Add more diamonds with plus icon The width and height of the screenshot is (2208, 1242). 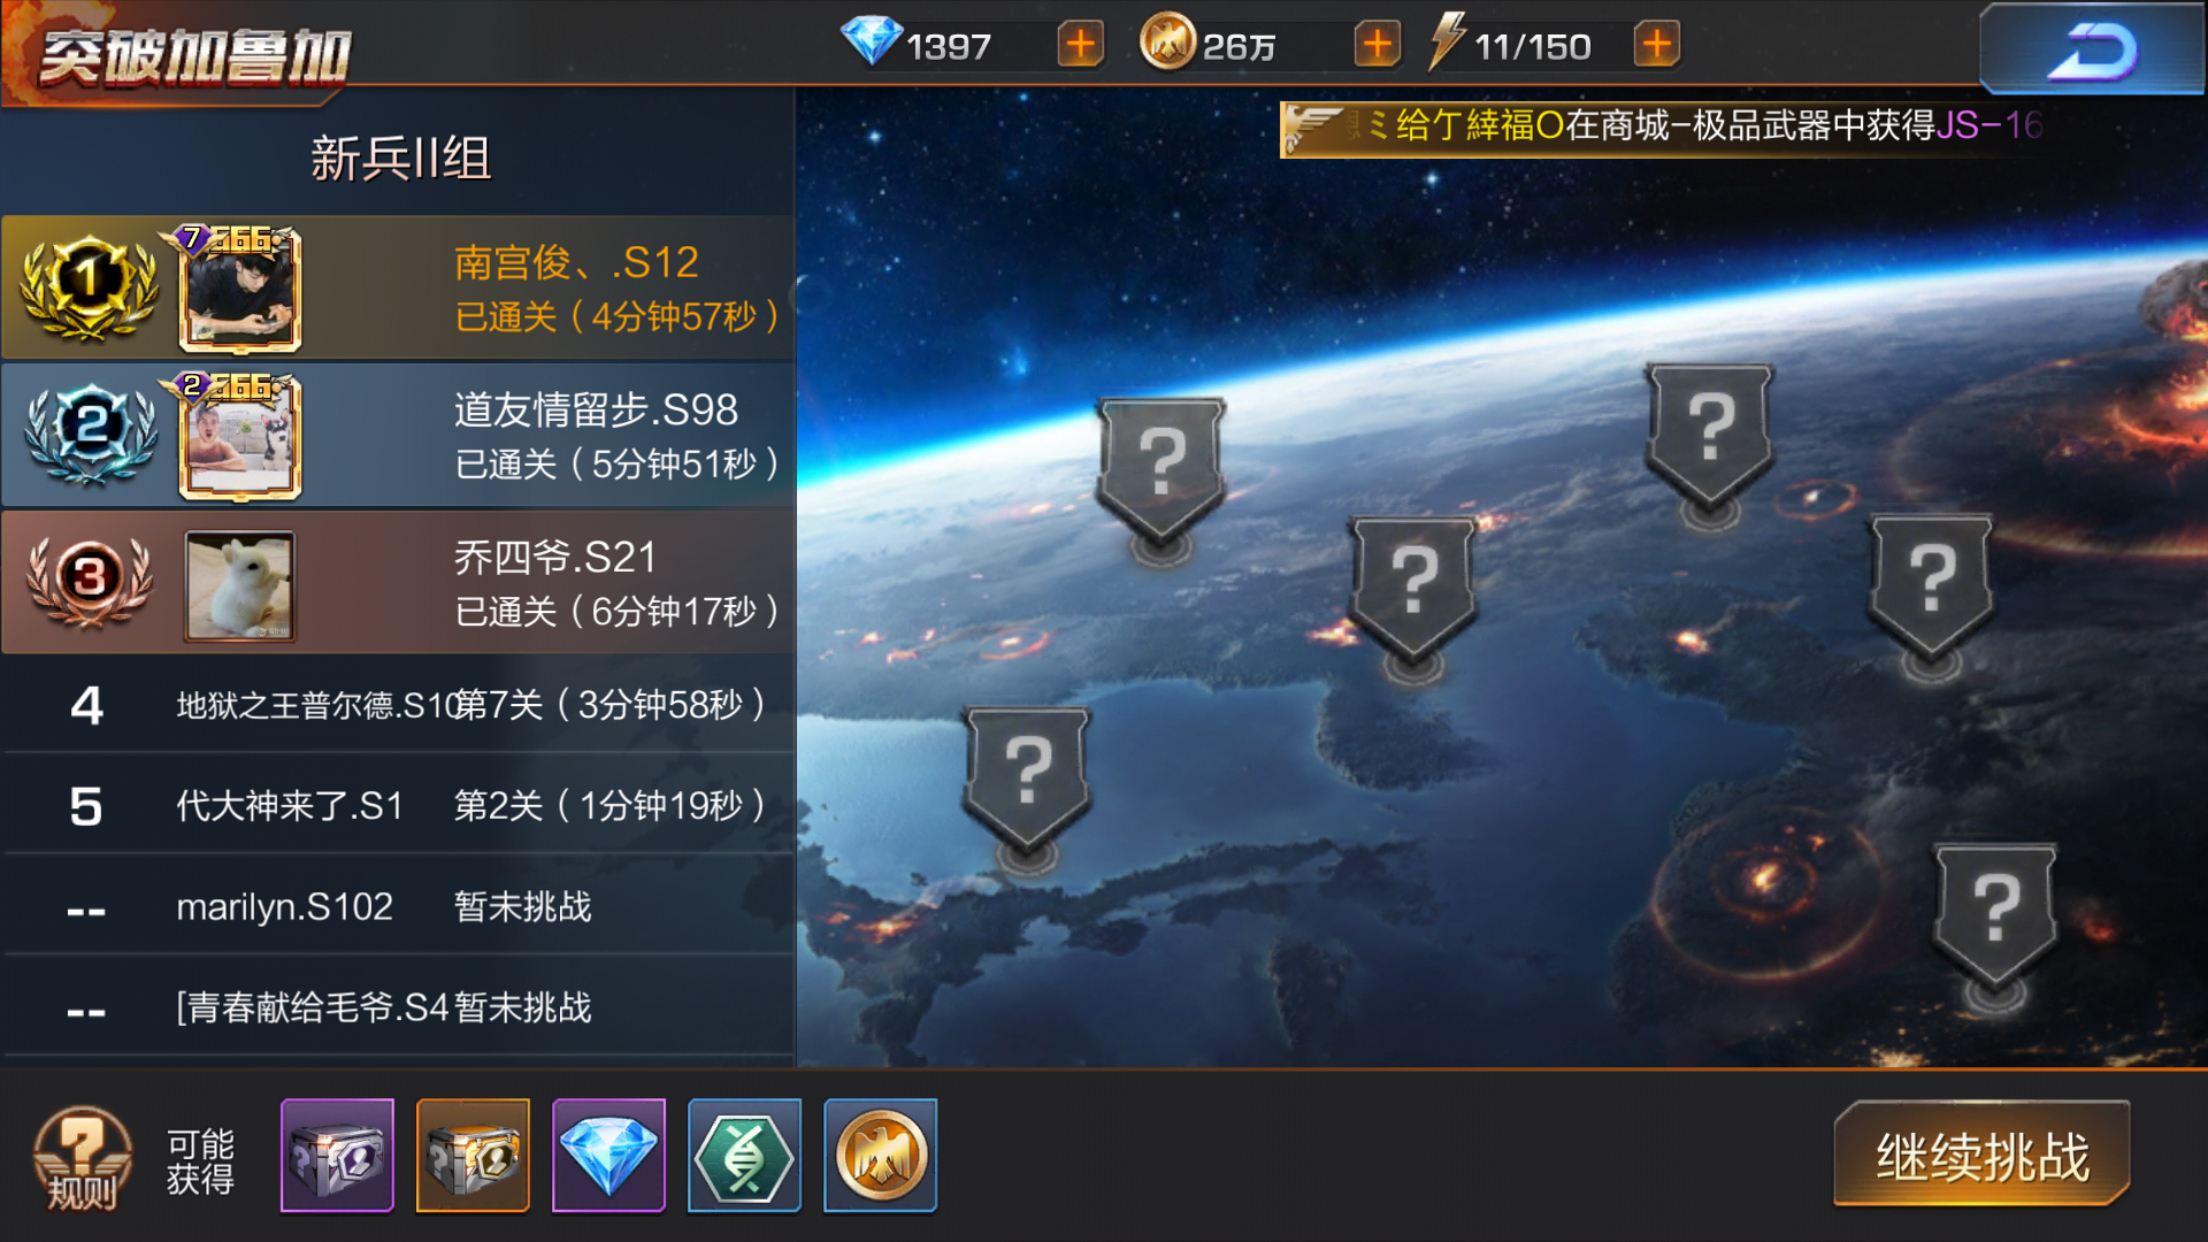pyautogui.click(x=1081, y=45)
